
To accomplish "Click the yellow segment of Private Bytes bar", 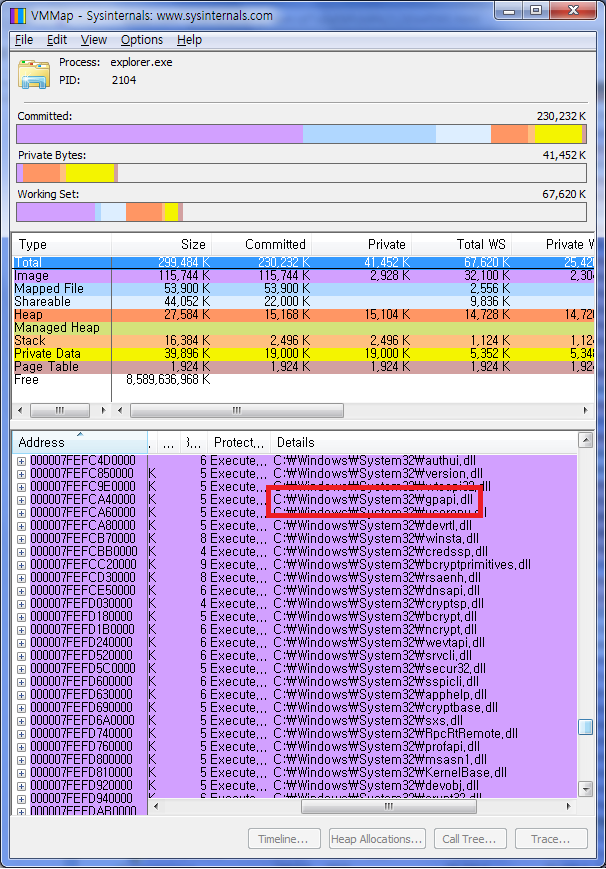I will coord(90,173).
